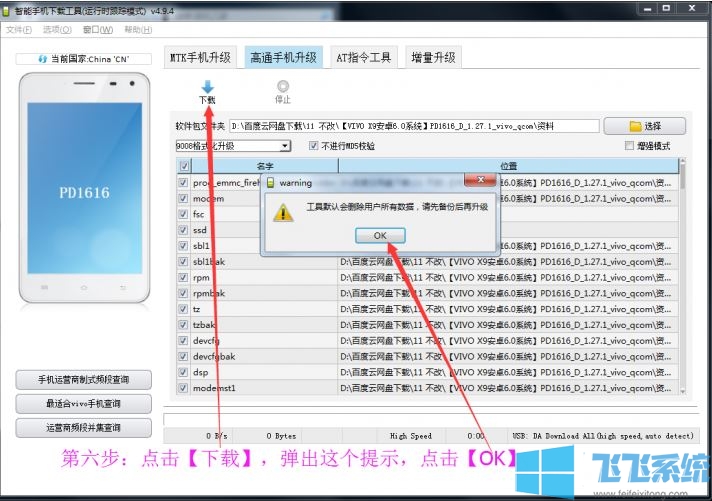
Task: Uncheck the rpmbak row checkbox
Action: click(x=183, y=293)
